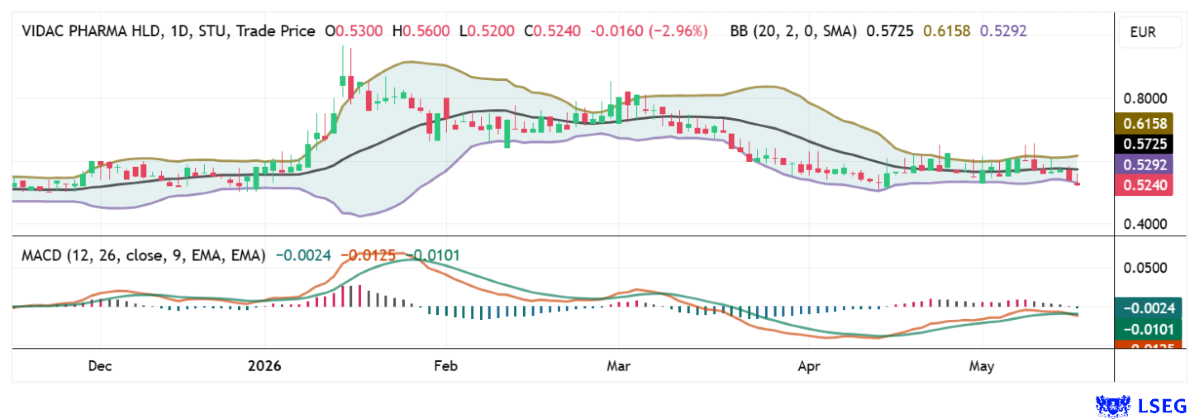Click the 2026 label on time axis
Viewport: 1200px width, 420px height.
pyautogui.click(x=265, y=366)
